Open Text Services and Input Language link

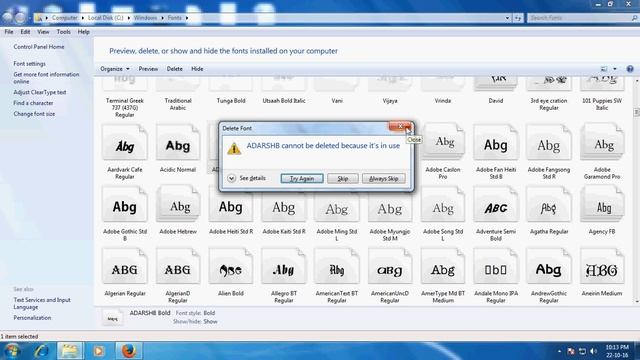[42, 303]
